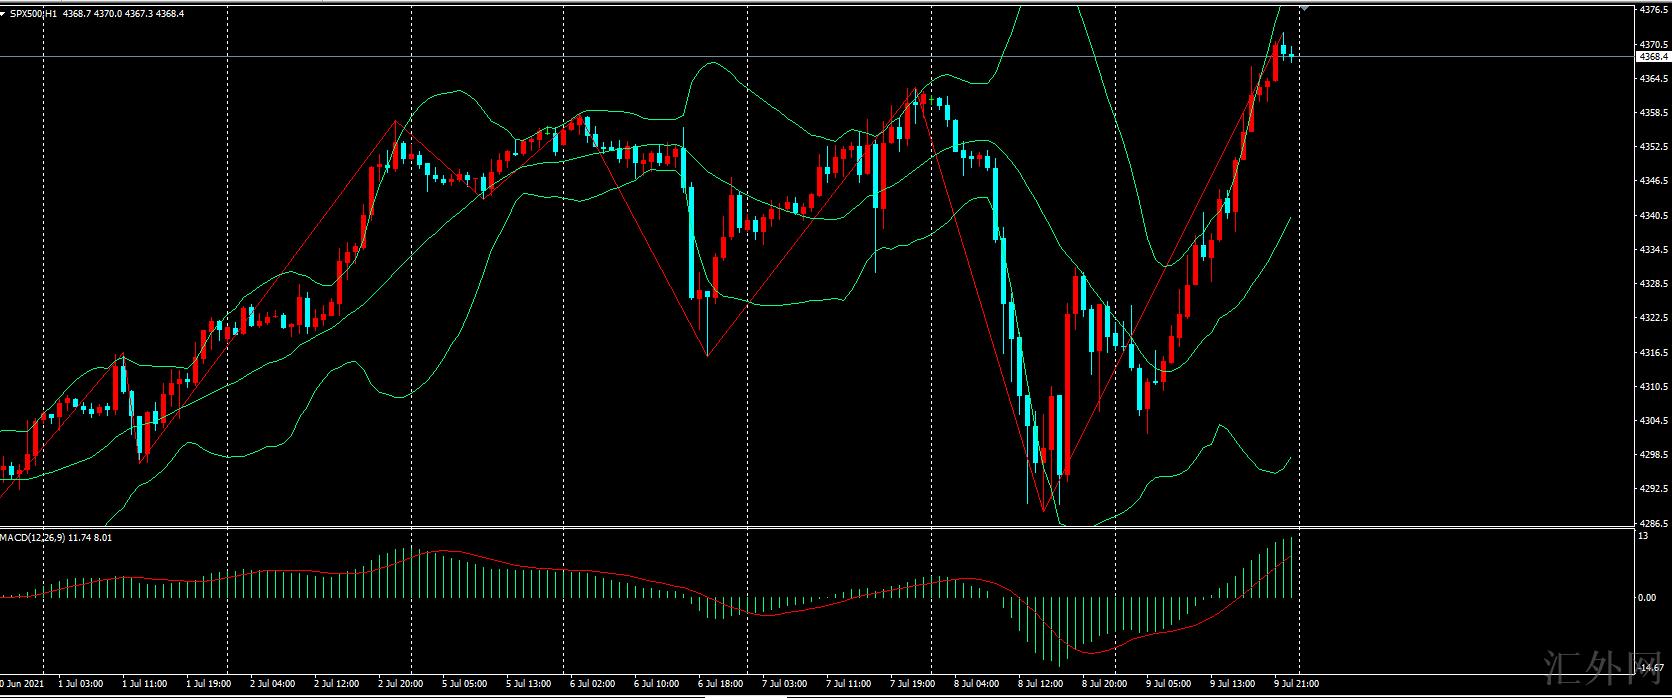Click the MACD scale value 13

tap(1642, 537)
